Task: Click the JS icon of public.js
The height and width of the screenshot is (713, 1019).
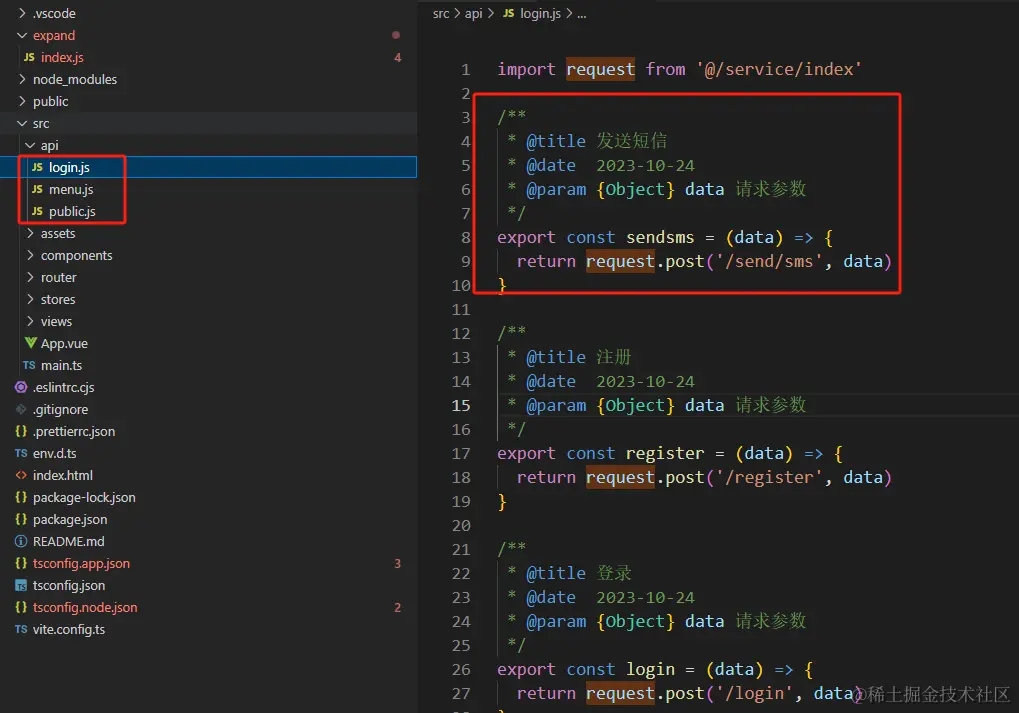Action: coord(37,211)
